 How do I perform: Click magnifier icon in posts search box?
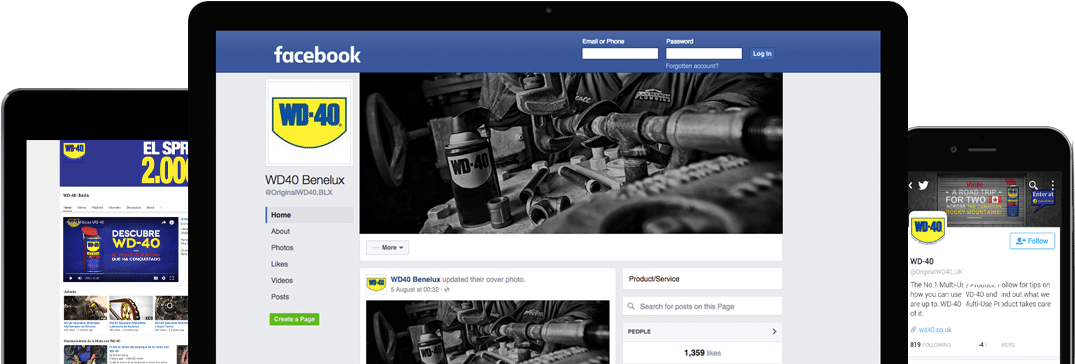pyautogui.click(x=631, y=306)
